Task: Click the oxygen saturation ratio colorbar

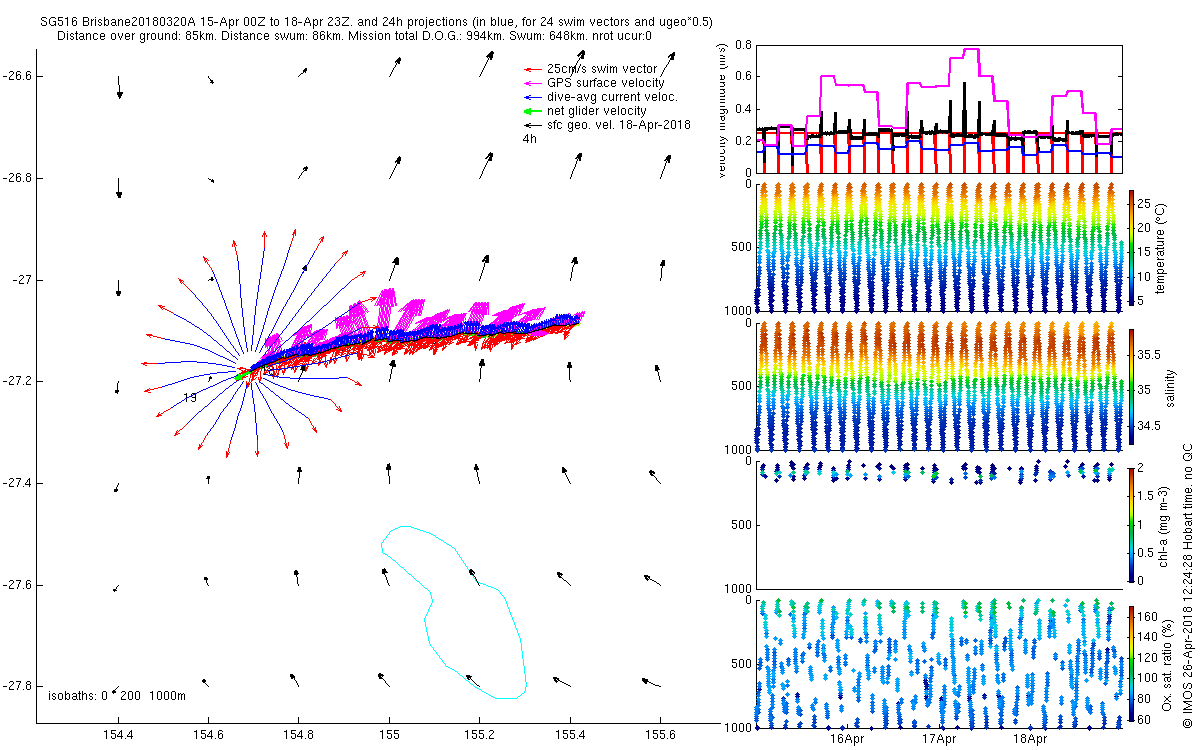Action: 1132,662
